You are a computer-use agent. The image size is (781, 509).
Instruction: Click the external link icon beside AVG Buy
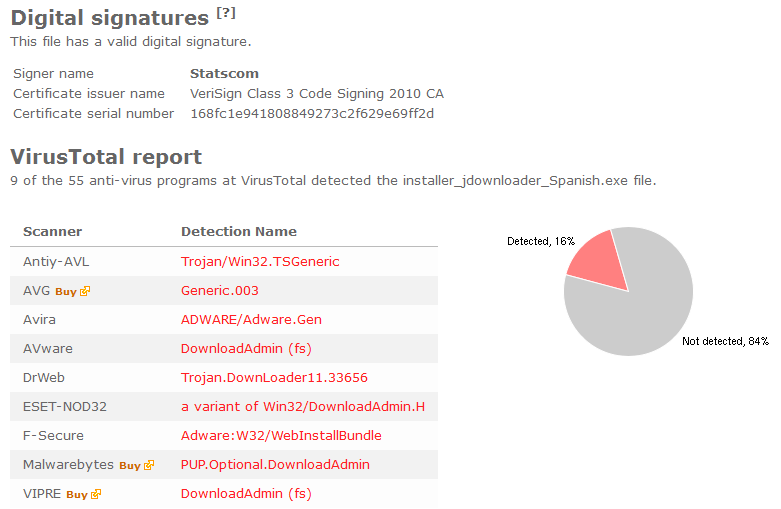pos(85,291)
